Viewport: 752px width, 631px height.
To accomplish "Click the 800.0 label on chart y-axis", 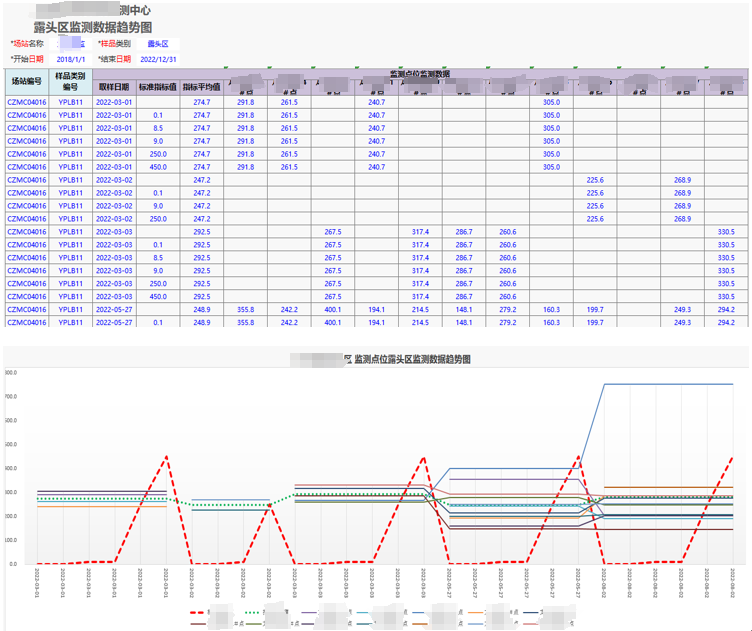I will 11,373.
